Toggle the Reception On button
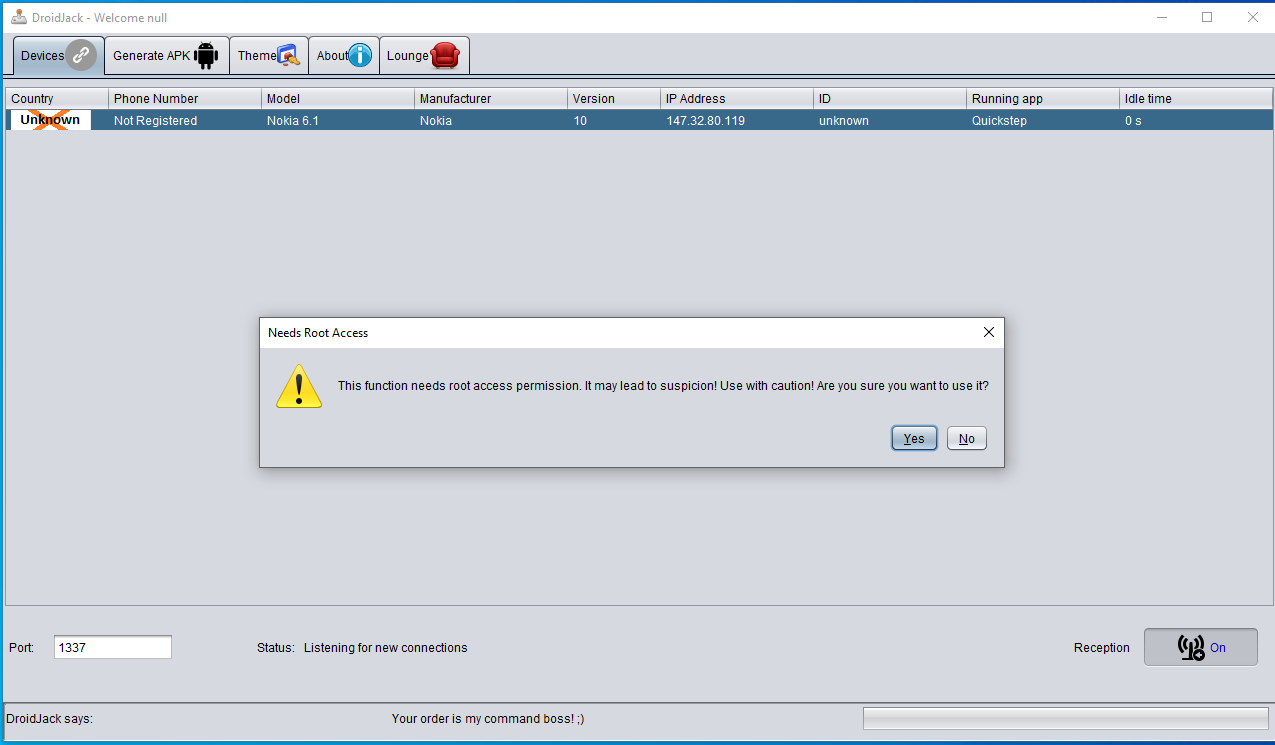 1201,647
